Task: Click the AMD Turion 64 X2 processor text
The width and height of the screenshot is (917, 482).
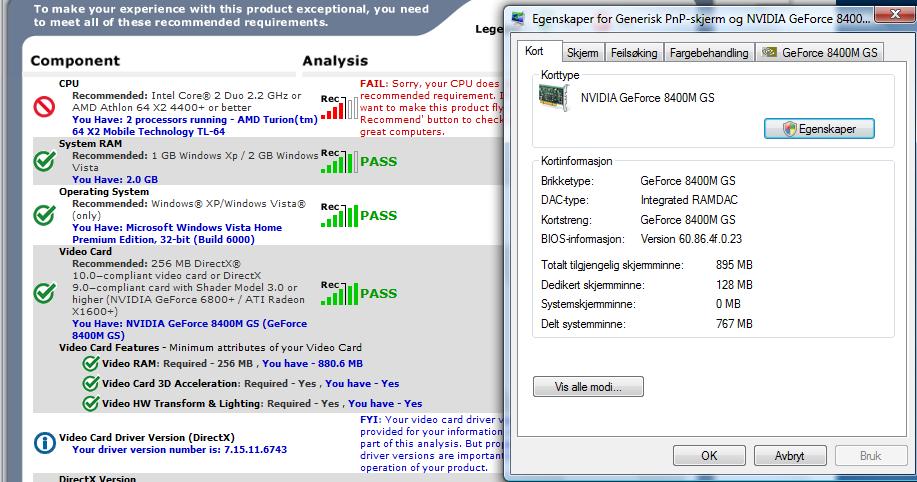Action: (x=195, y=125)
